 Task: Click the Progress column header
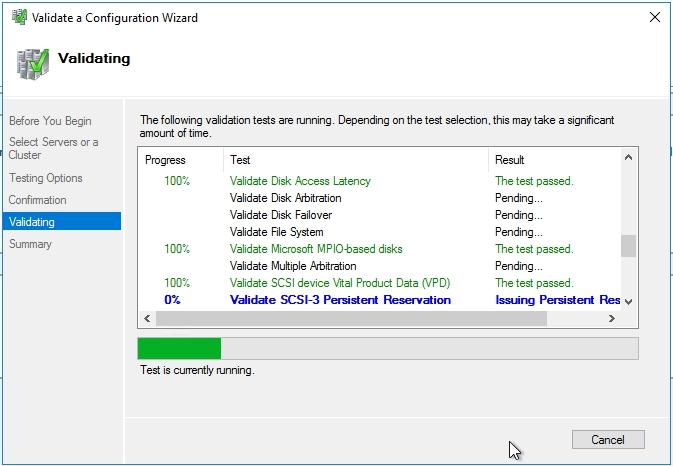coord(181,160)
